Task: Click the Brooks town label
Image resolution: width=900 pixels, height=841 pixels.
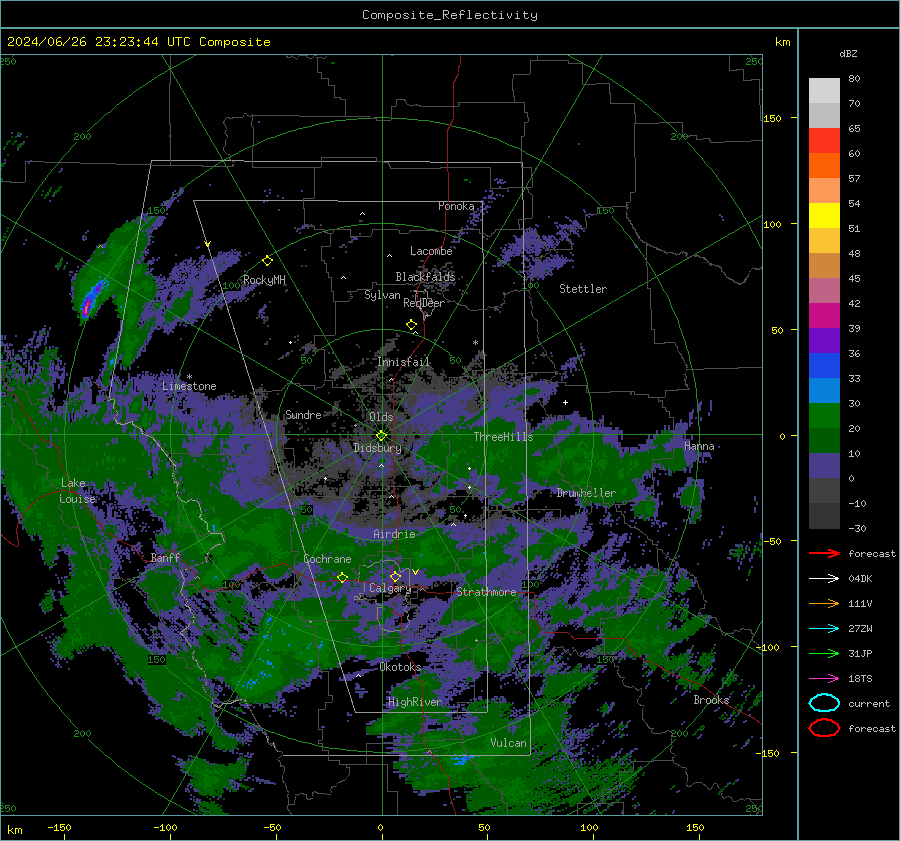Action: pyautogui.click(x=711, y=700)
